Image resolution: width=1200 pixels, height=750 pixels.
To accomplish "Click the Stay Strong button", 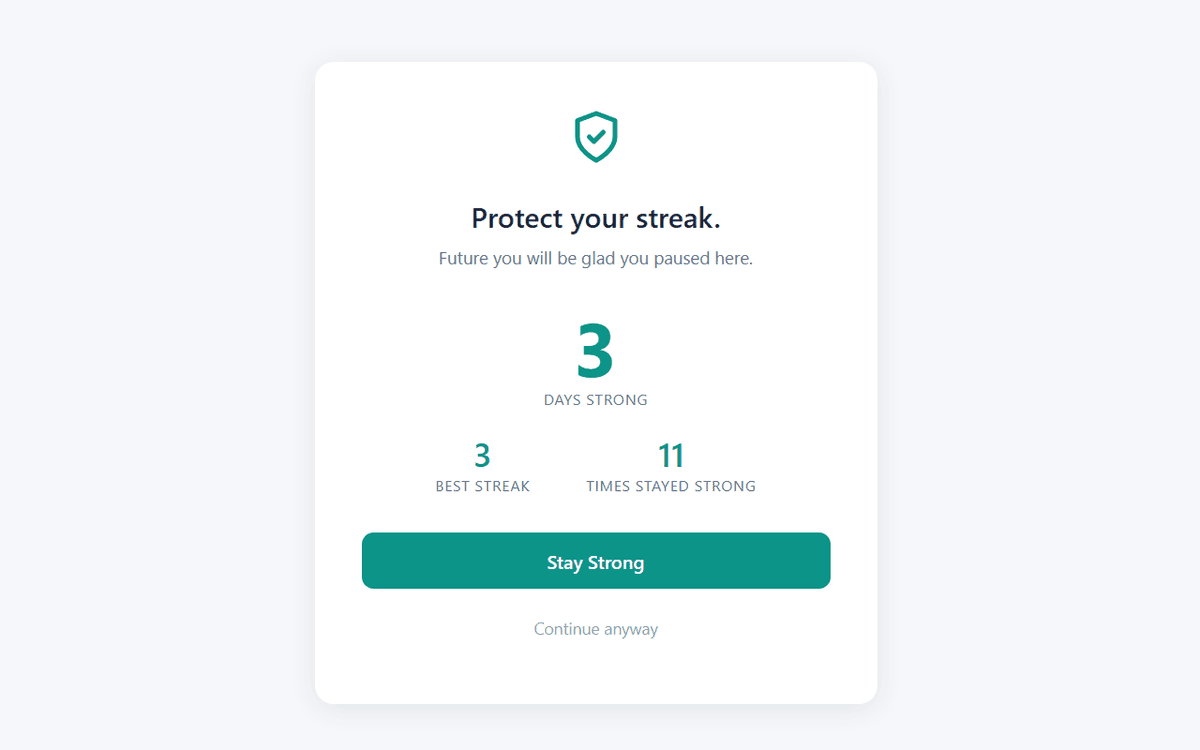I will coord(596,561).
